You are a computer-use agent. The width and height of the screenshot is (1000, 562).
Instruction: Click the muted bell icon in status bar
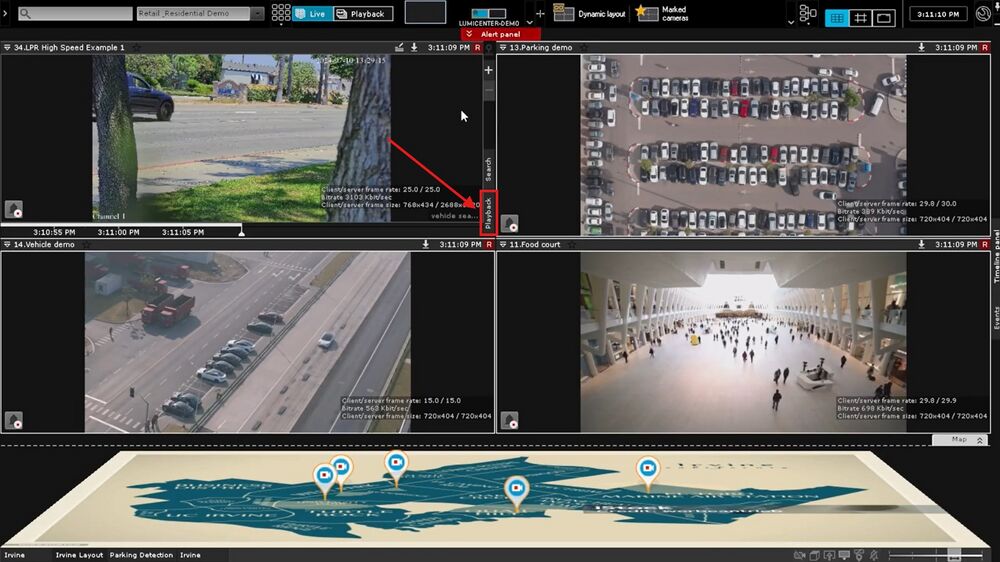tap(874, 555)
